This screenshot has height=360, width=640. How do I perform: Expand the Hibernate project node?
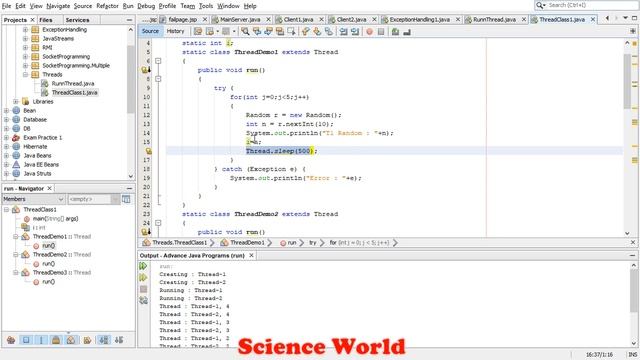[7, 147]
